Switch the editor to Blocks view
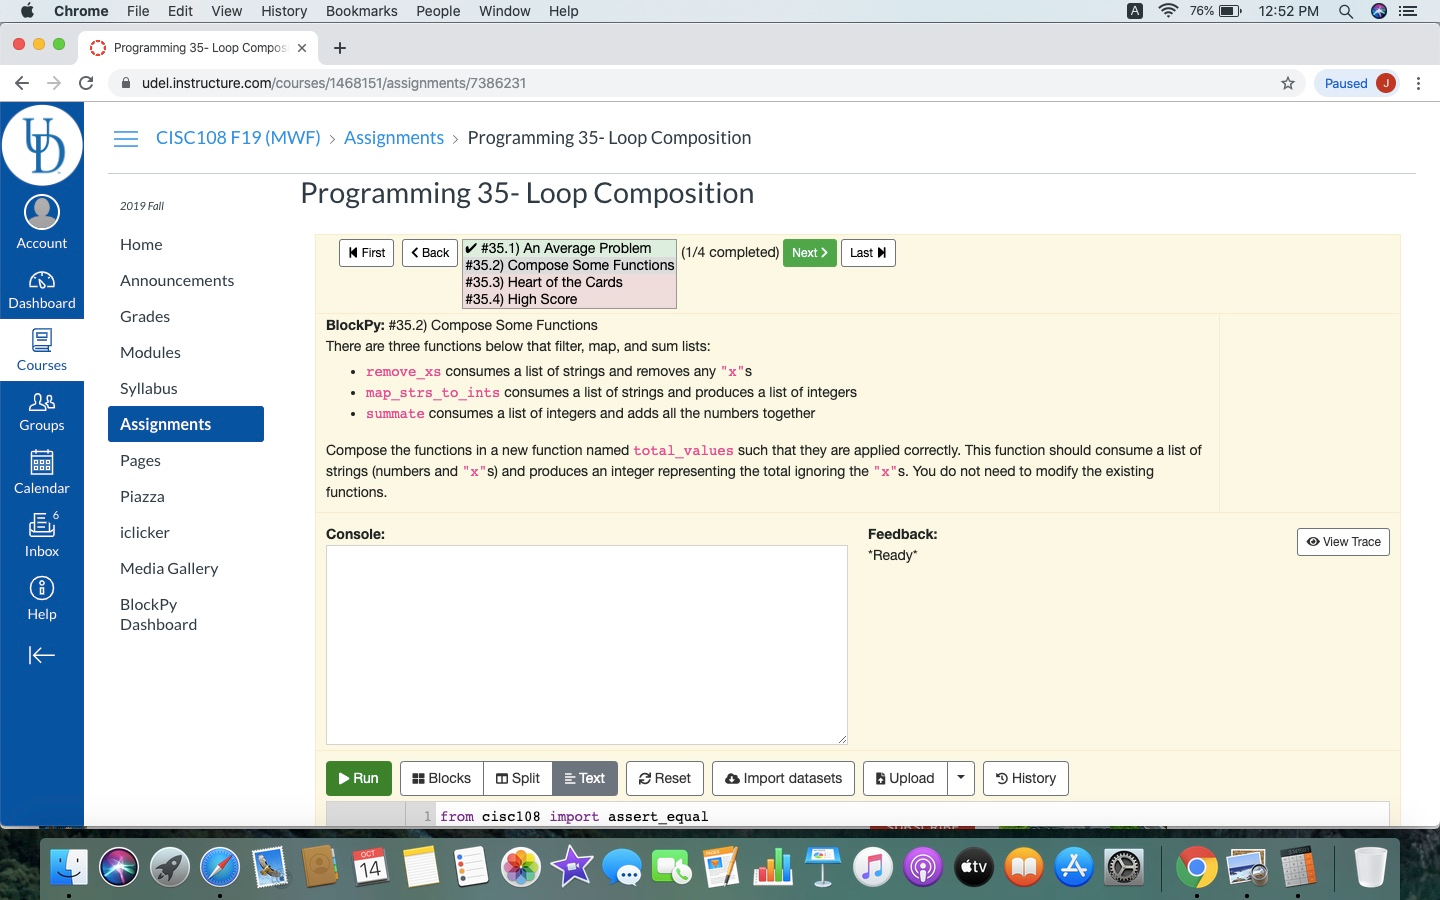This screenshot has height=900, width=1440. [x=441, y=778]
